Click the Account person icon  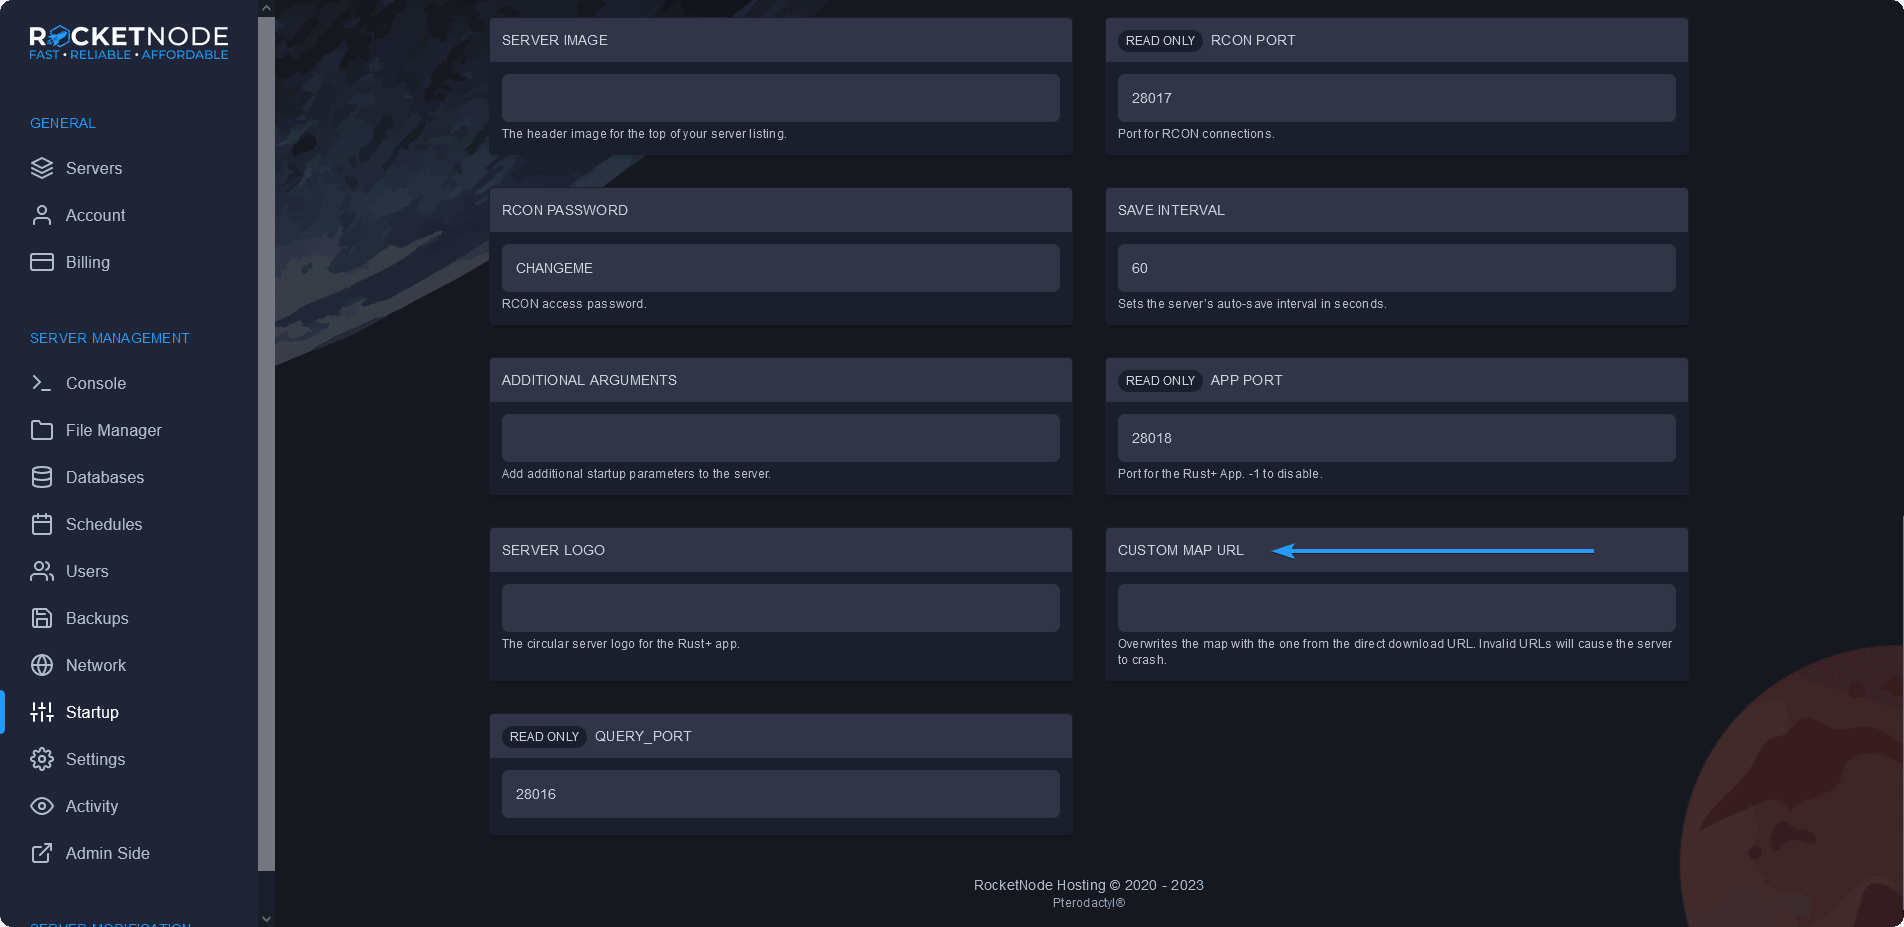pos(42,215)
